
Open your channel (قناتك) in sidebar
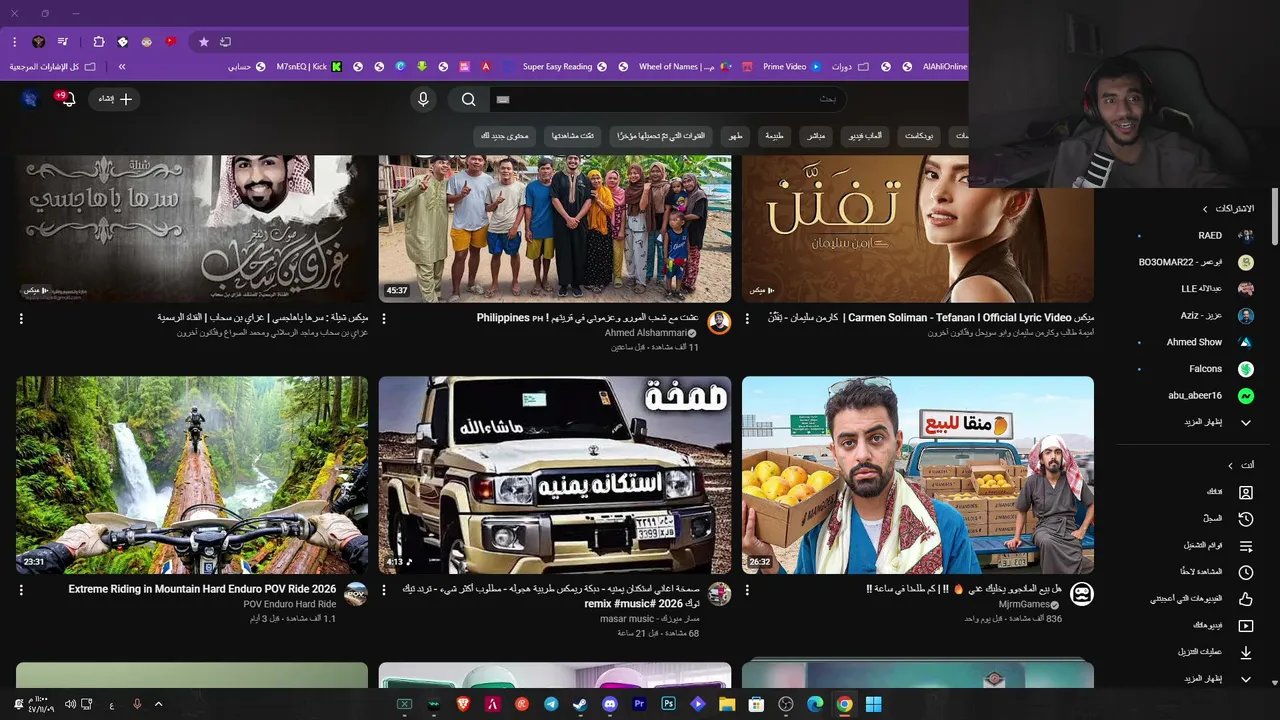click(x=1195, y=492)
